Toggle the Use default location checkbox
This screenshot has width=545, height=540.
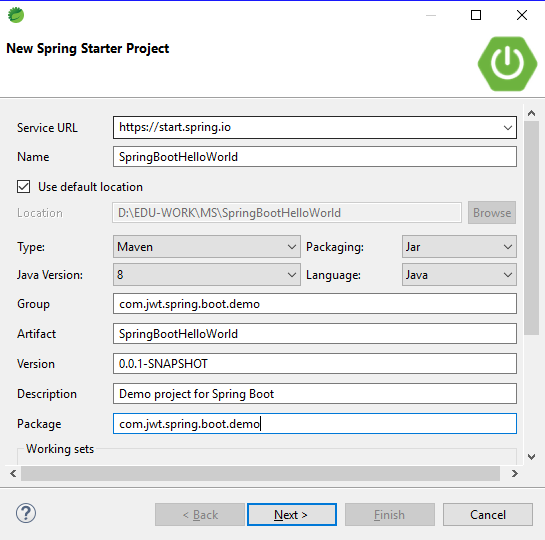click(24, 187)
